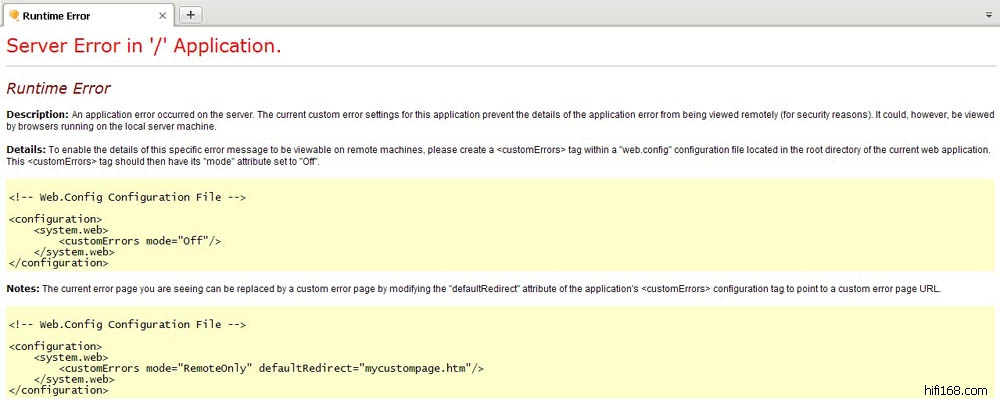This screenshot has height=403, width=1000.
Task: Click closing system.web tag in second code block
Action: [74, 379]
